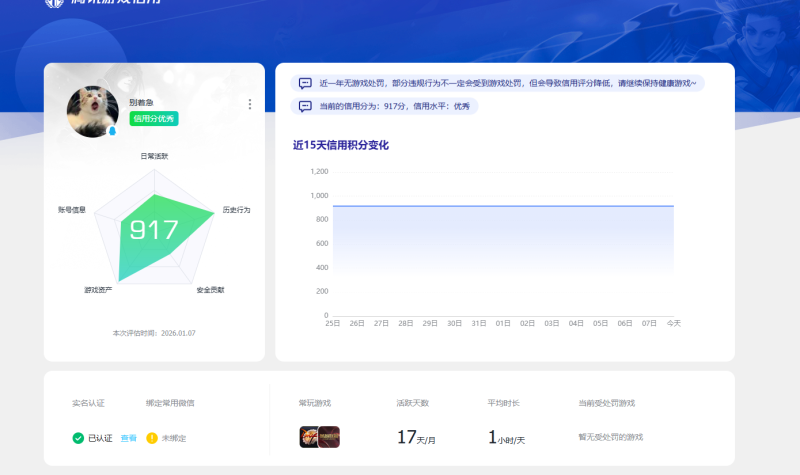Click the 未绑定 WeChat binding status
The image size is (800, 475).
[x=174, y=438]
